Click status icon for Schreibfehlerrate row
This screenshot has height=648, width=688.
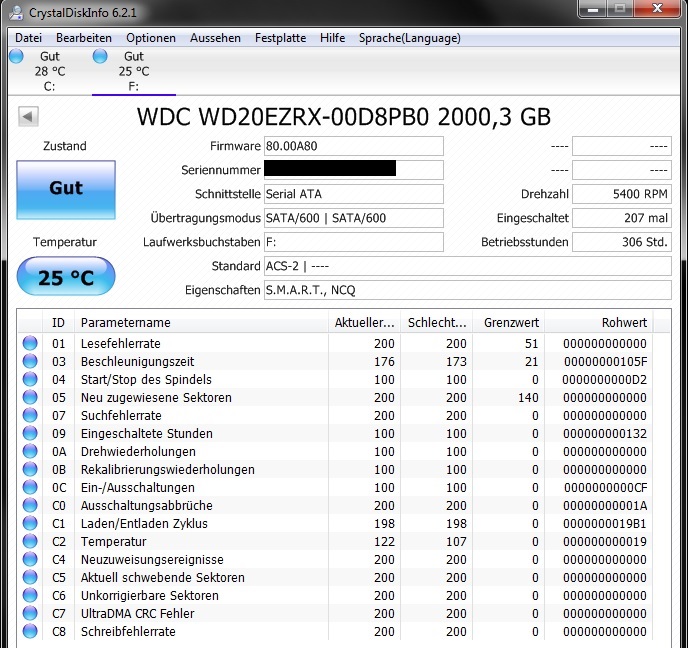point(30,631)
